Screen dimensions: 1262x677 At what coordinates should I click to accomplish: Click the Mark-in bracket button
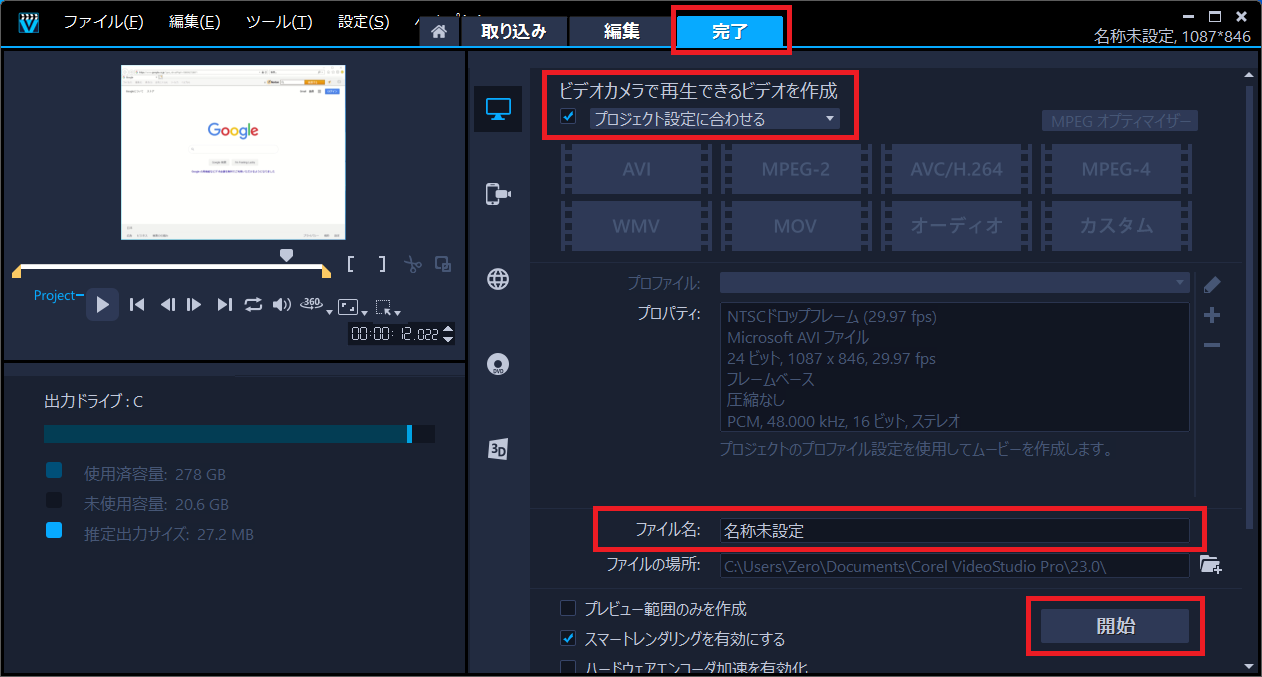point(351,264)
